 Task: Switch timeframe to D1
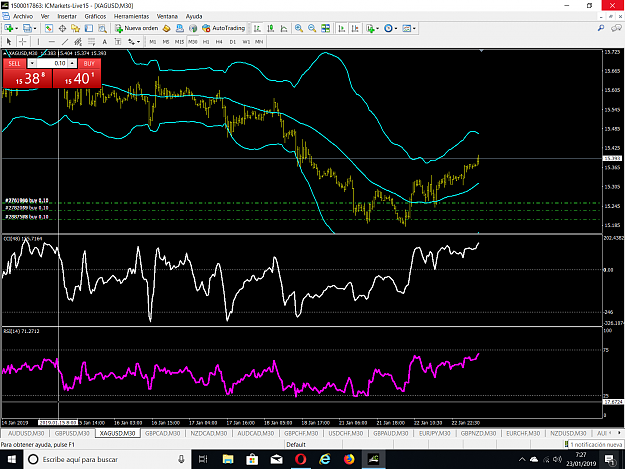pyautogui.click(x=233, y=41)
